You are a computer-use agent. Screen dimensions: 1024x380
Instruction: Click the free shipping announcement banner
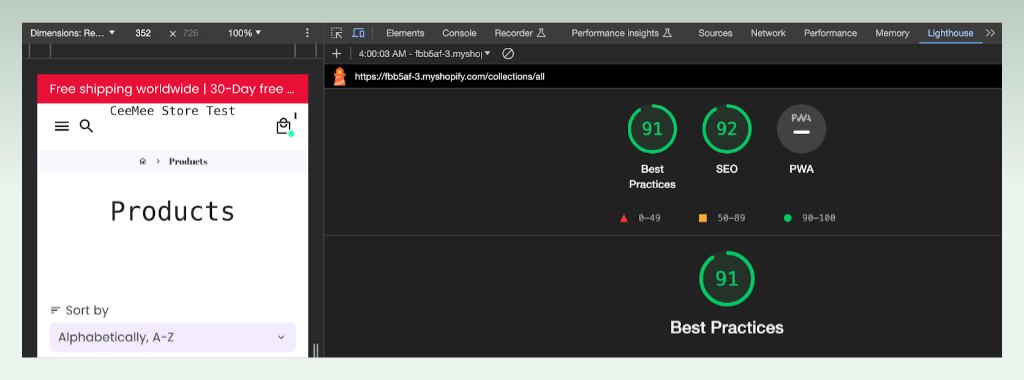172,89
